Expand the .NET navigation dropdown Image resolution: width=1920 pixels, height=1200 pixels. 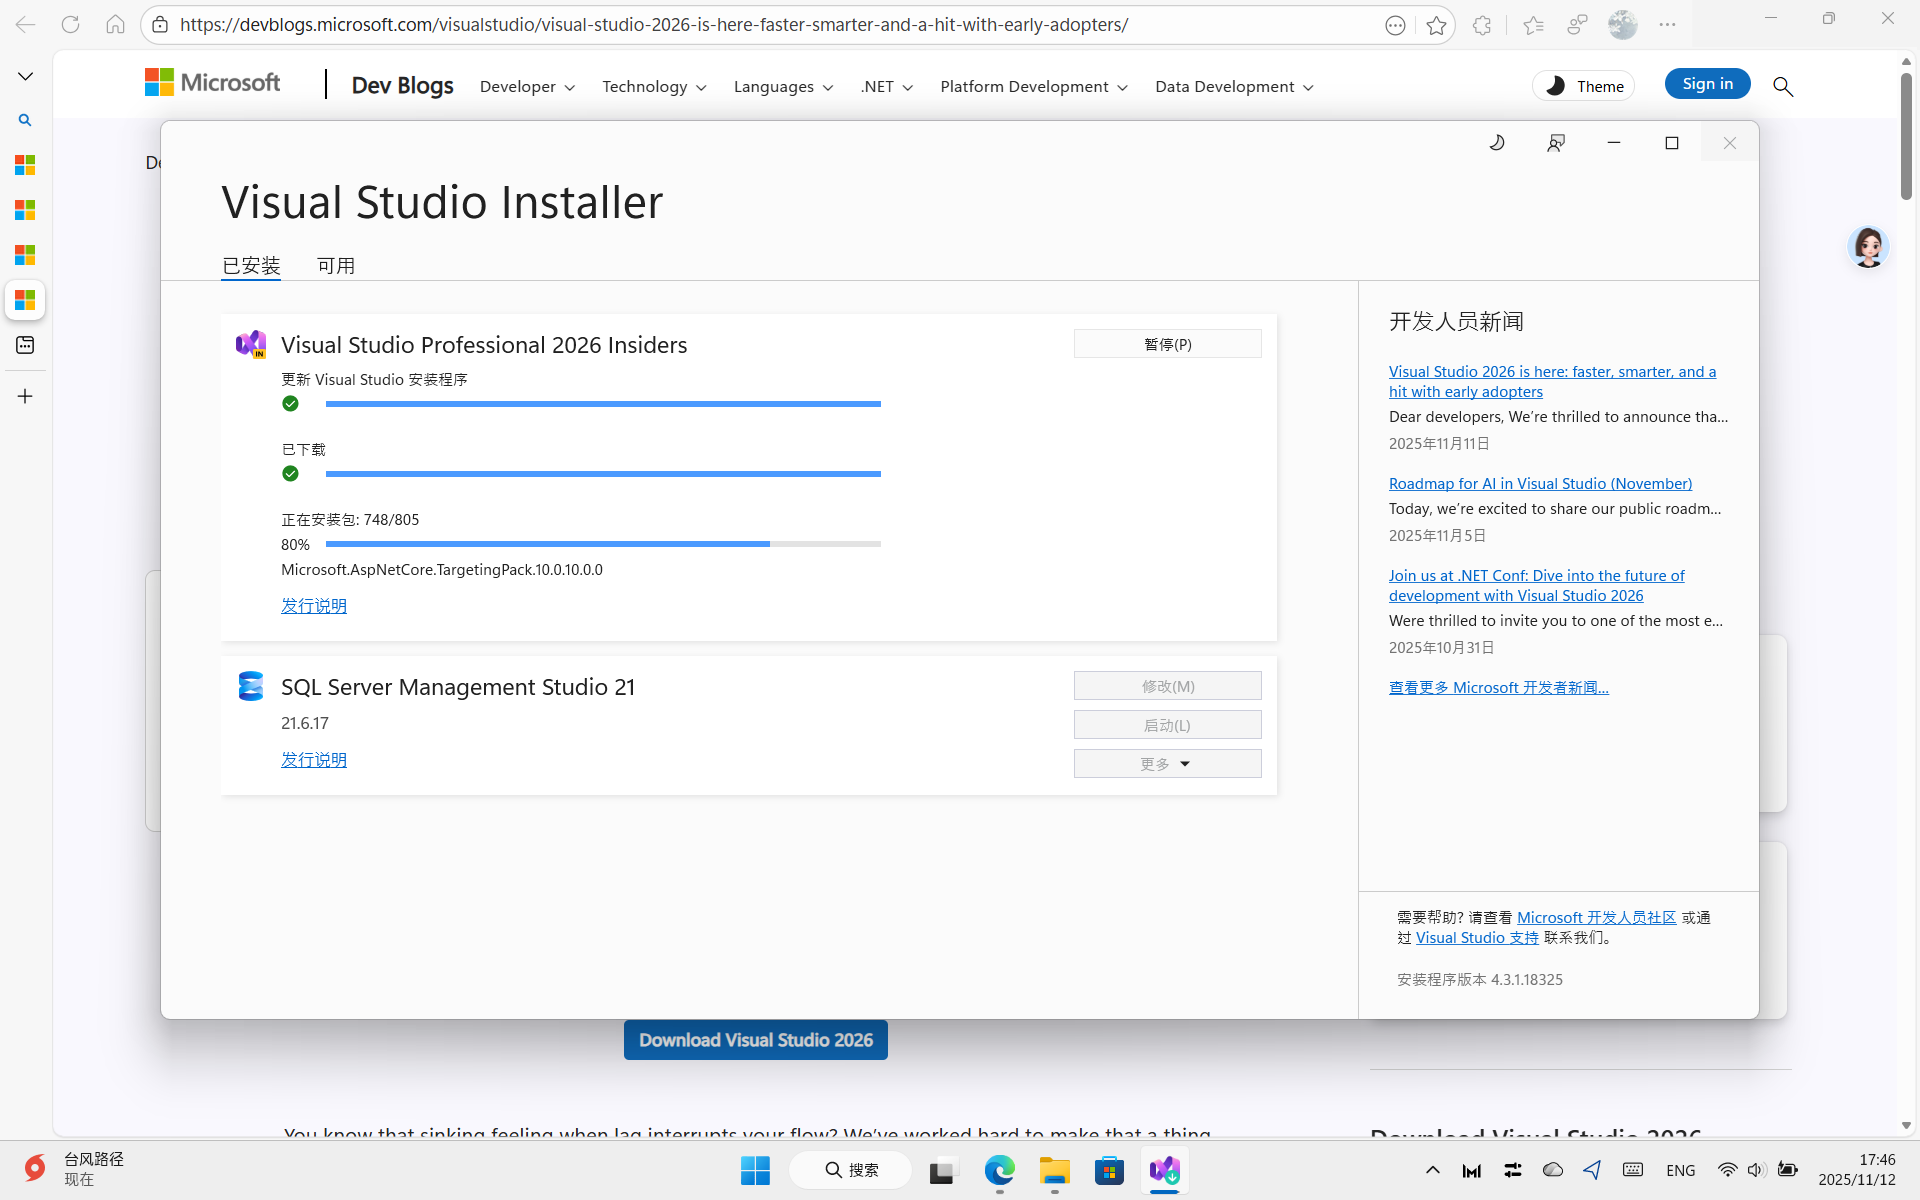click(886, 87)
